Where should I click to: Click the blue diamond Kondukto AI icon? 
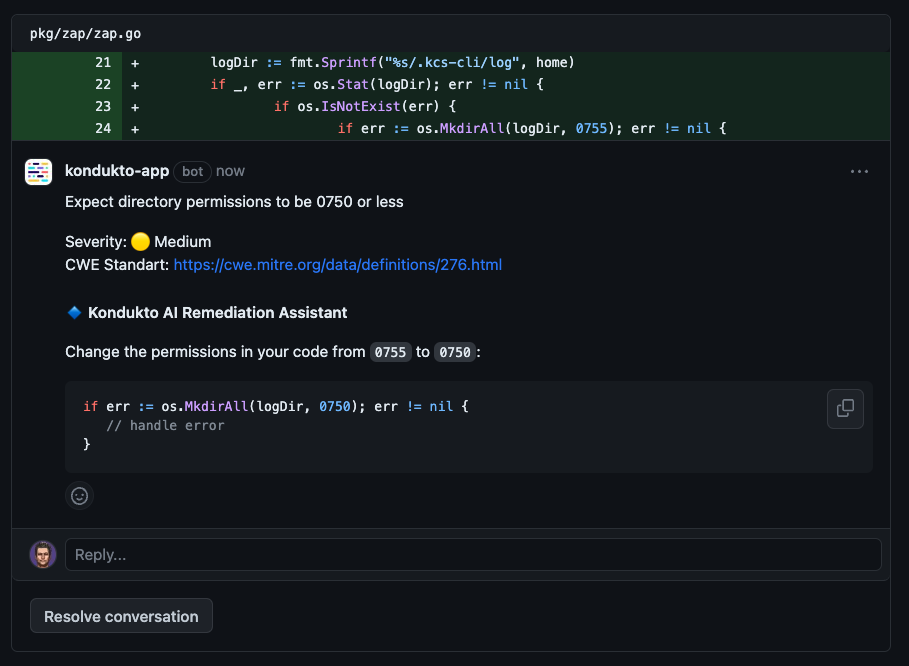73,312
